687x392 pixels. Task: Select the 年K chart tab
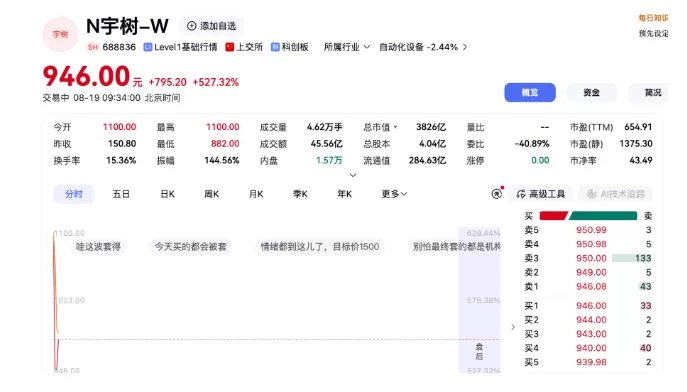tap(345, 194)
